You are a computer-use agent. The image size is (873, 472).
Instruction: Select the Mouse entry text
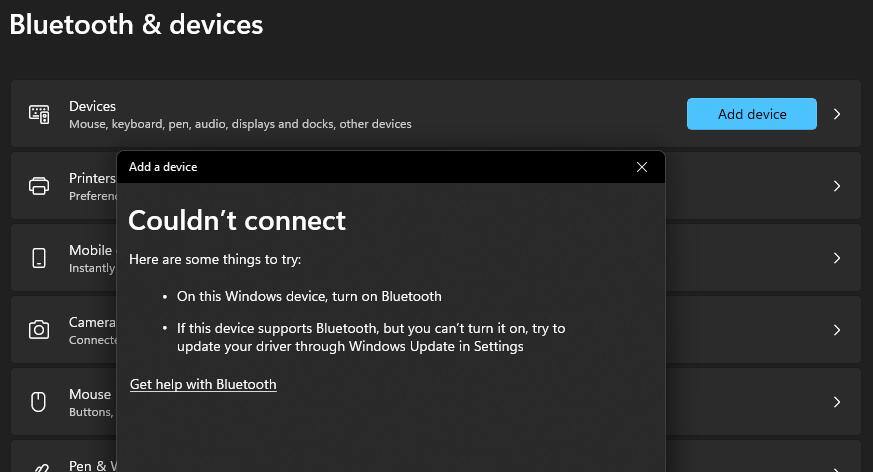click(x=90, y=394)
